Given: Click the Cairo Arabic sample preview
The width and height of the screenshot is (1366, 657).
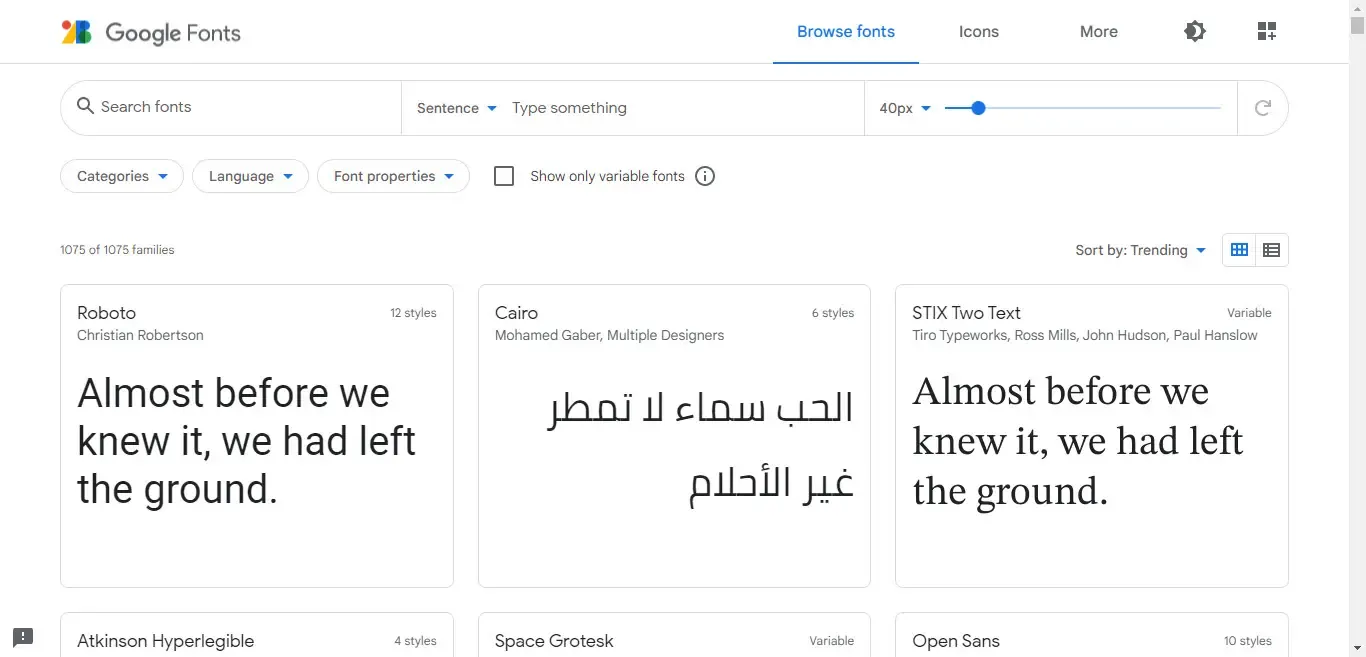Looking at the screenshot, I should point(700,447).
